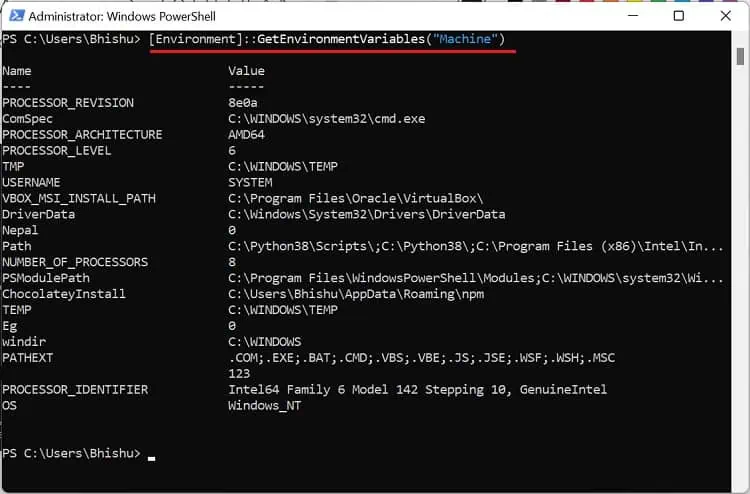Click the Oracle VirtualBox path value

(x=355, y=198)
